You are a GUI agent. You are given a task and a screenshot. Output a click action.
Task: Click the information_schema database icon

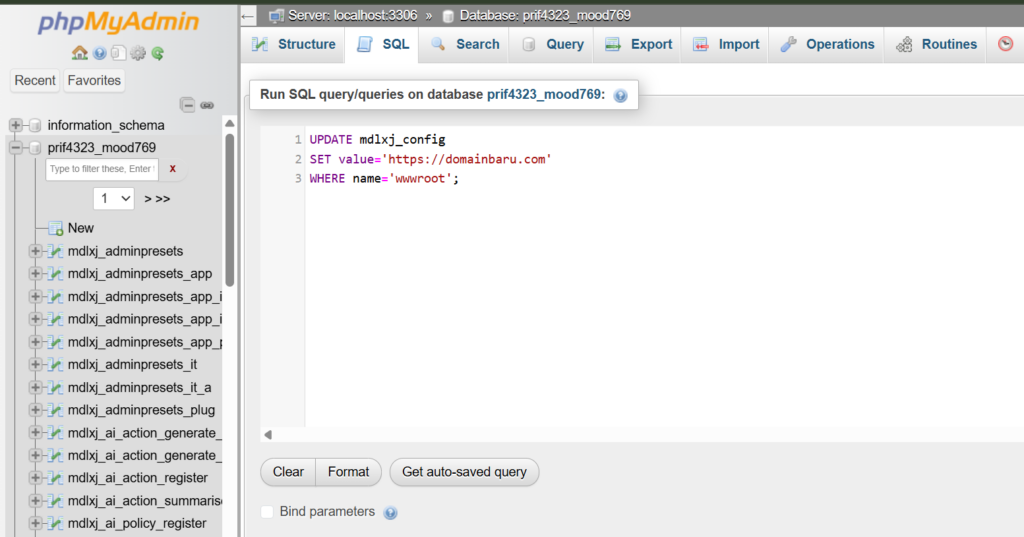pos(35,125)
